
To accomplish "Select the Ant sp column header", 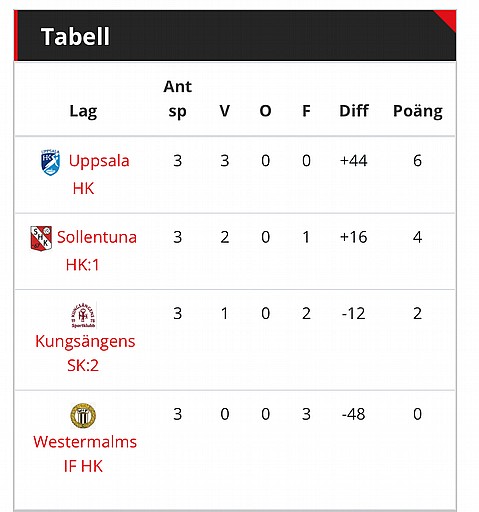I will pyautogui.click(x=177, y=99).
